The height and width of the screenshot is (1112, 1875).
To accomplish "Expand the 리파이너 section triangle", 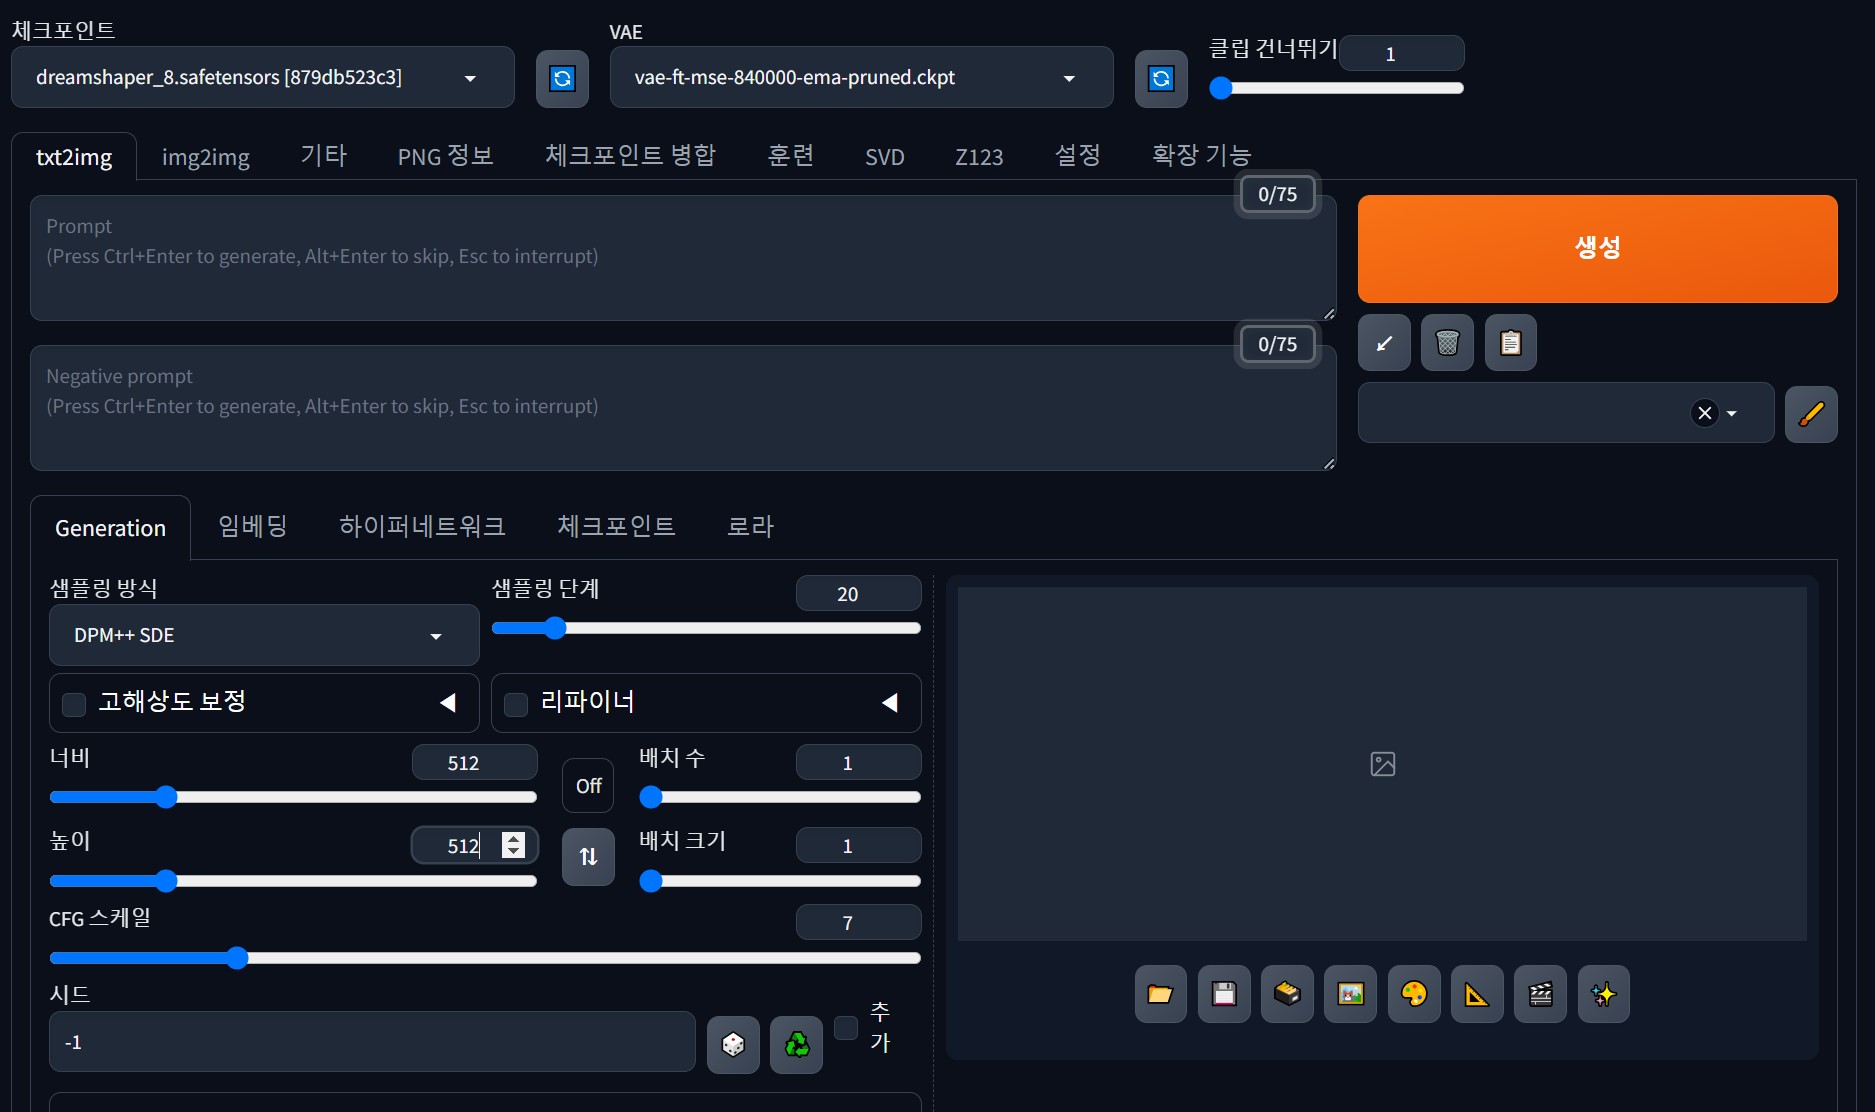I will point(890,703).
